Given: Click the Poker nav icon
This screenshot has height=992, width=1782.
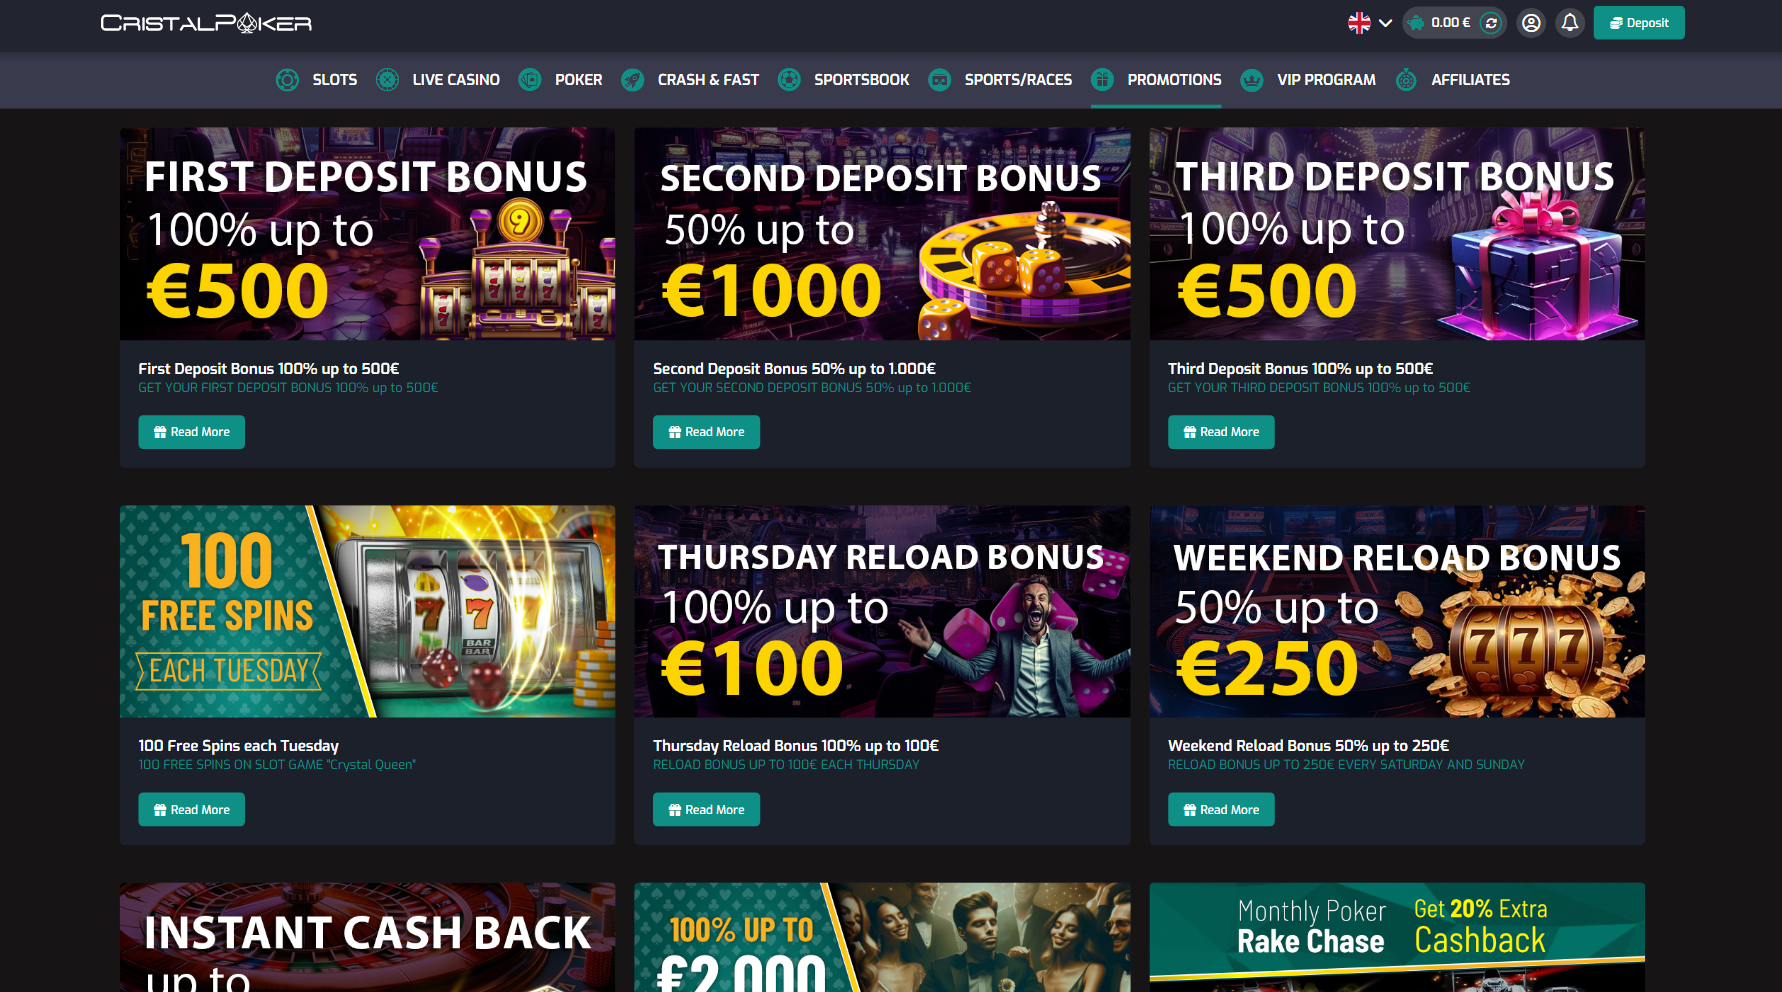Looking at the screenshot, I should pos(530,80).
